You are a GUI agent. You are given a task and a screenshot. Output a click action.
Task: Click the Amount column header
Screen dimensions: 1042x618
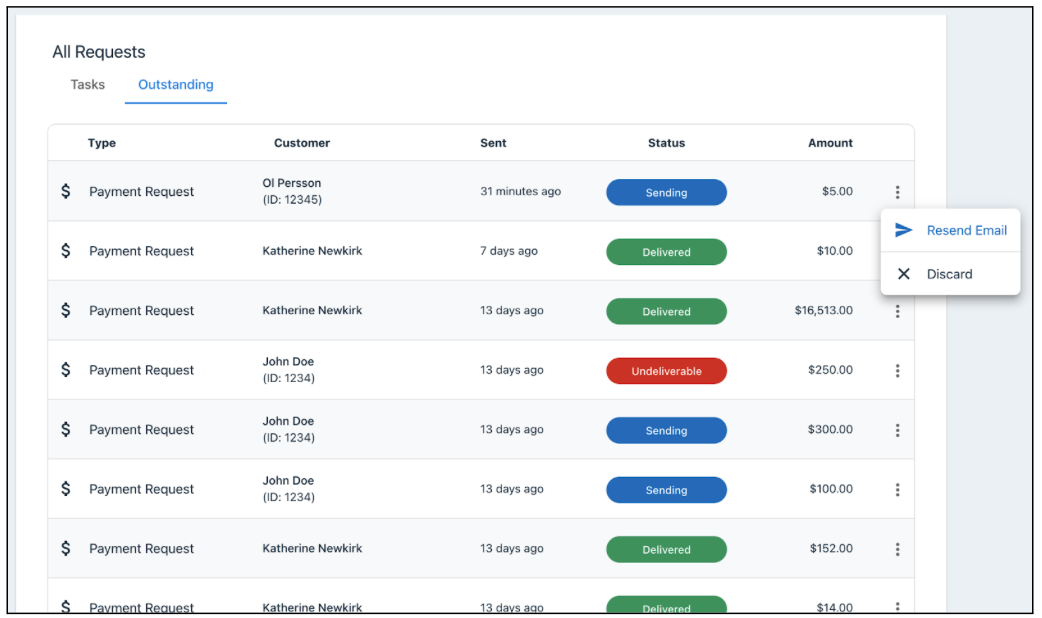830,143
